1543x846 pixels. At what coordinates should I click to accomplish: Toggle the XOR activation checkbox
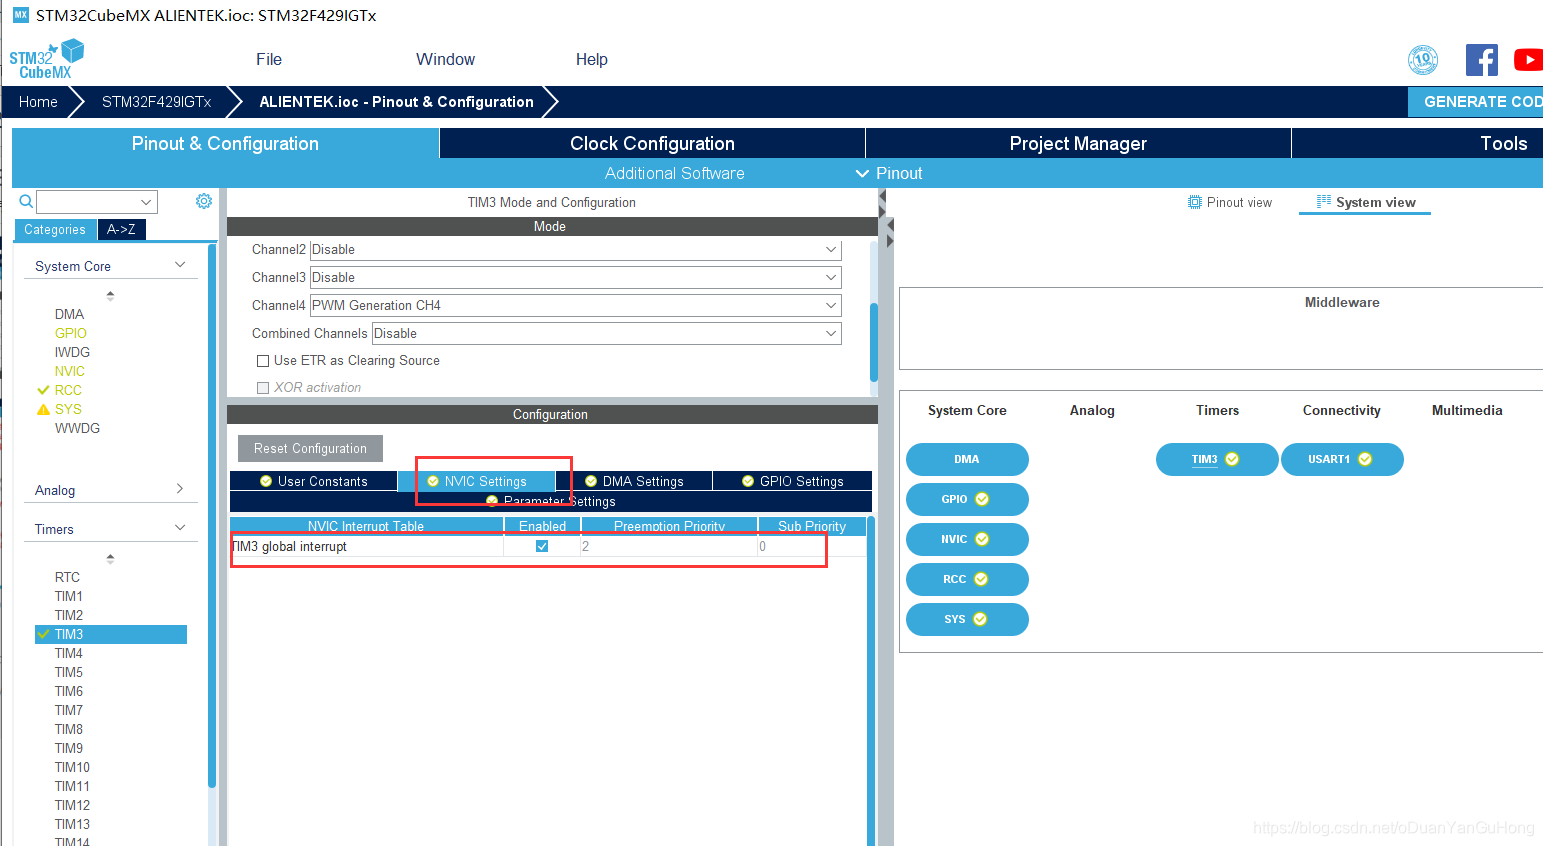[263, 388]
